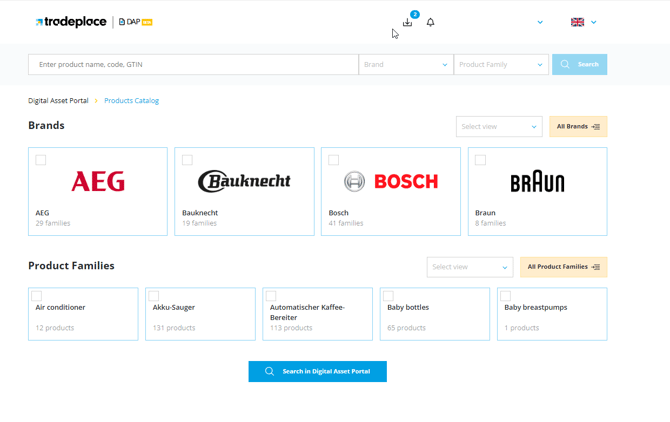Open the Product Family filter dropdown

501,64
